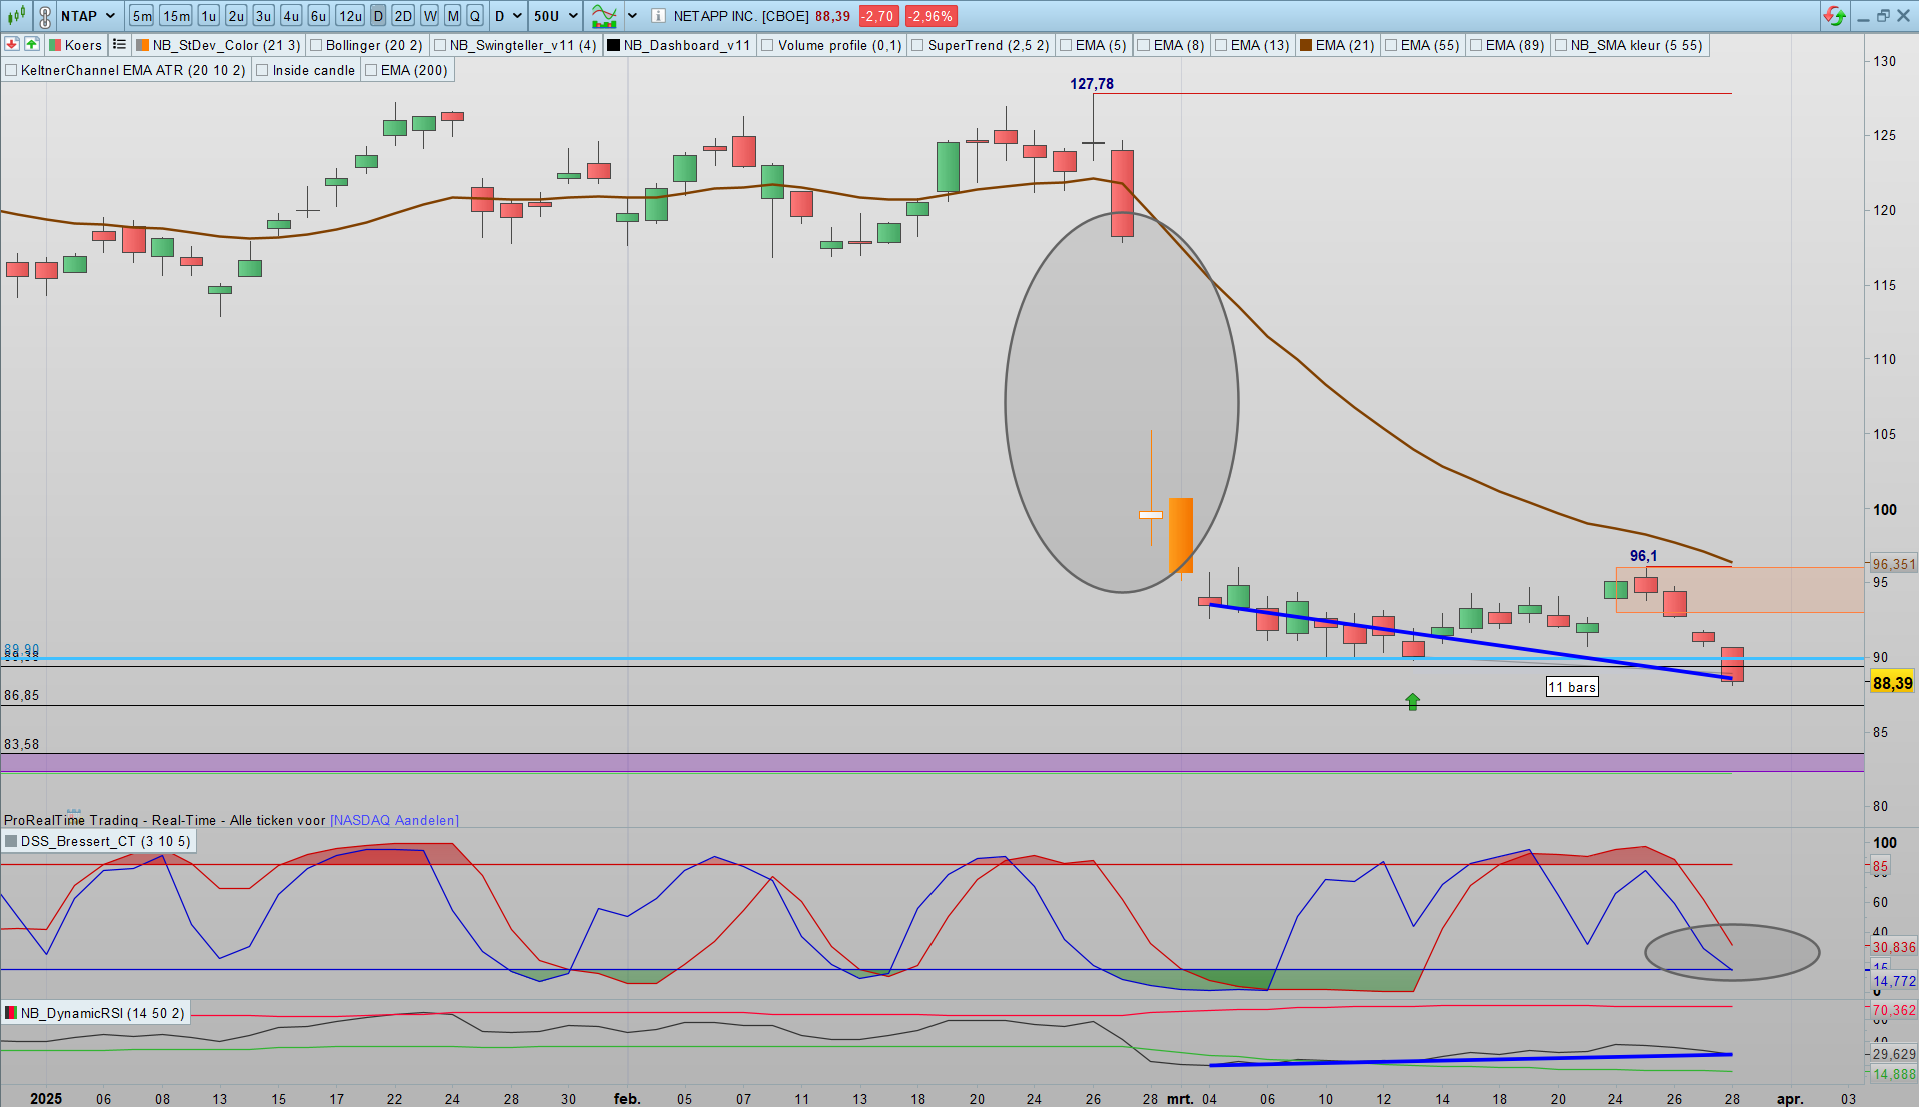The height and width of the screenshot is (1107, 1919).
Task: Switch to the M monthly timeframe
Action: coord(453,16)
